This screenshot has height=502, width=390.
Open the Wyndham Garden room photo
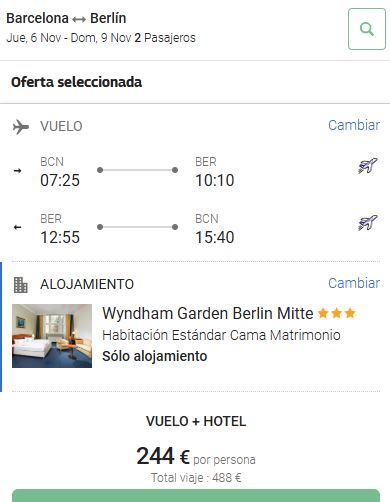[52, 336]
